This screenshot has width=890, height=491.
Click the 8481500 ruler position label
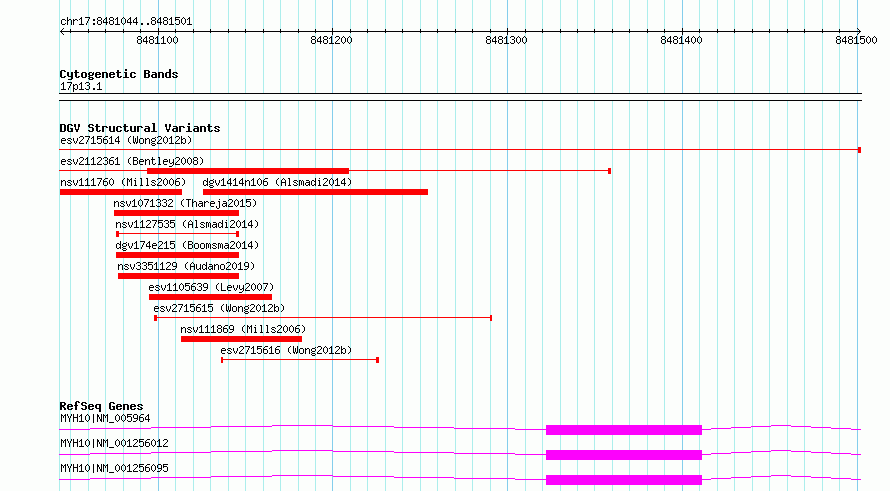[856, 40]
